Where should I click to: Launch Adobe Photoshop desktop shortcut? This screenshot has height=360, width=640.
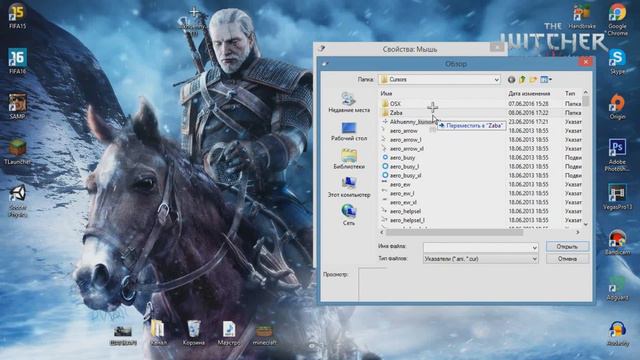pos(617,155)
